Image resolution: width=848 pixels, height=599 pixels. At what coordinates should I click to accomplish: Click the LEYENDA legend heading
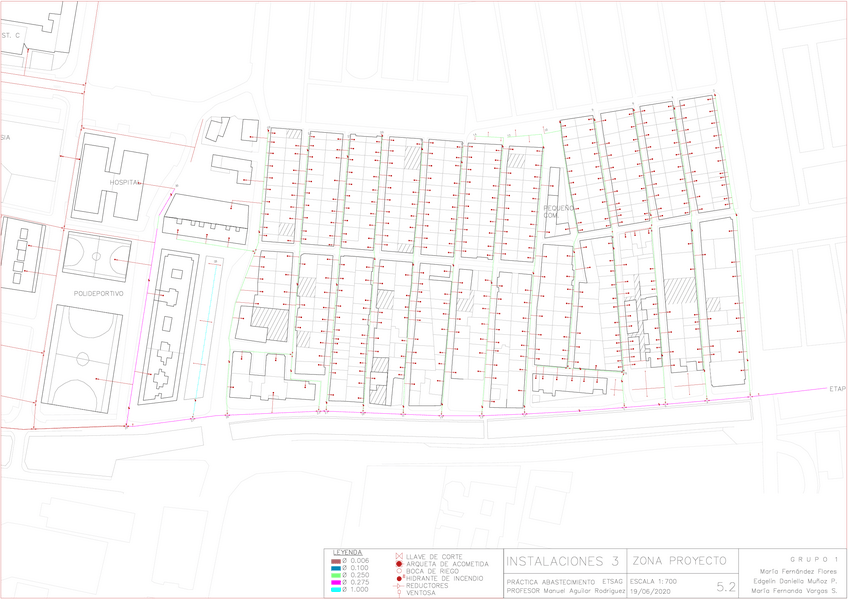click(x=347, y=552)
